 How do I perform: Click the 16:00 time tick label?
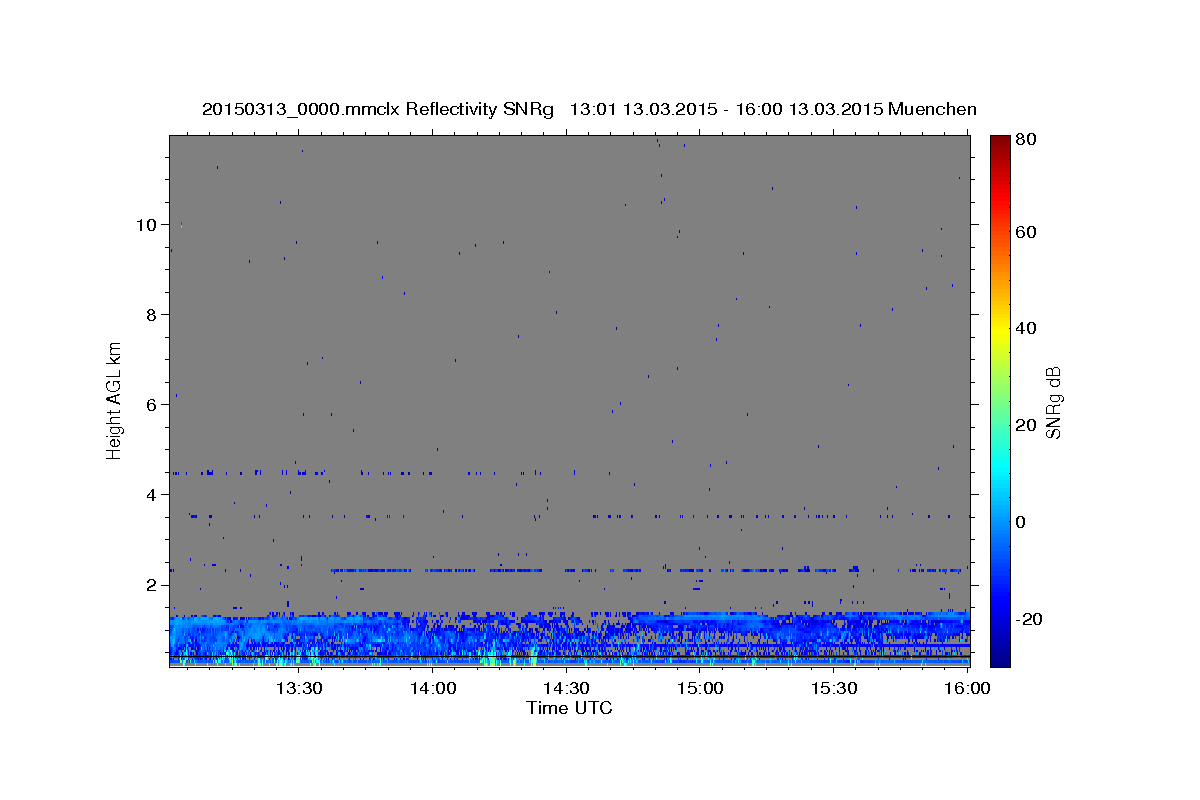coord(967,688)
